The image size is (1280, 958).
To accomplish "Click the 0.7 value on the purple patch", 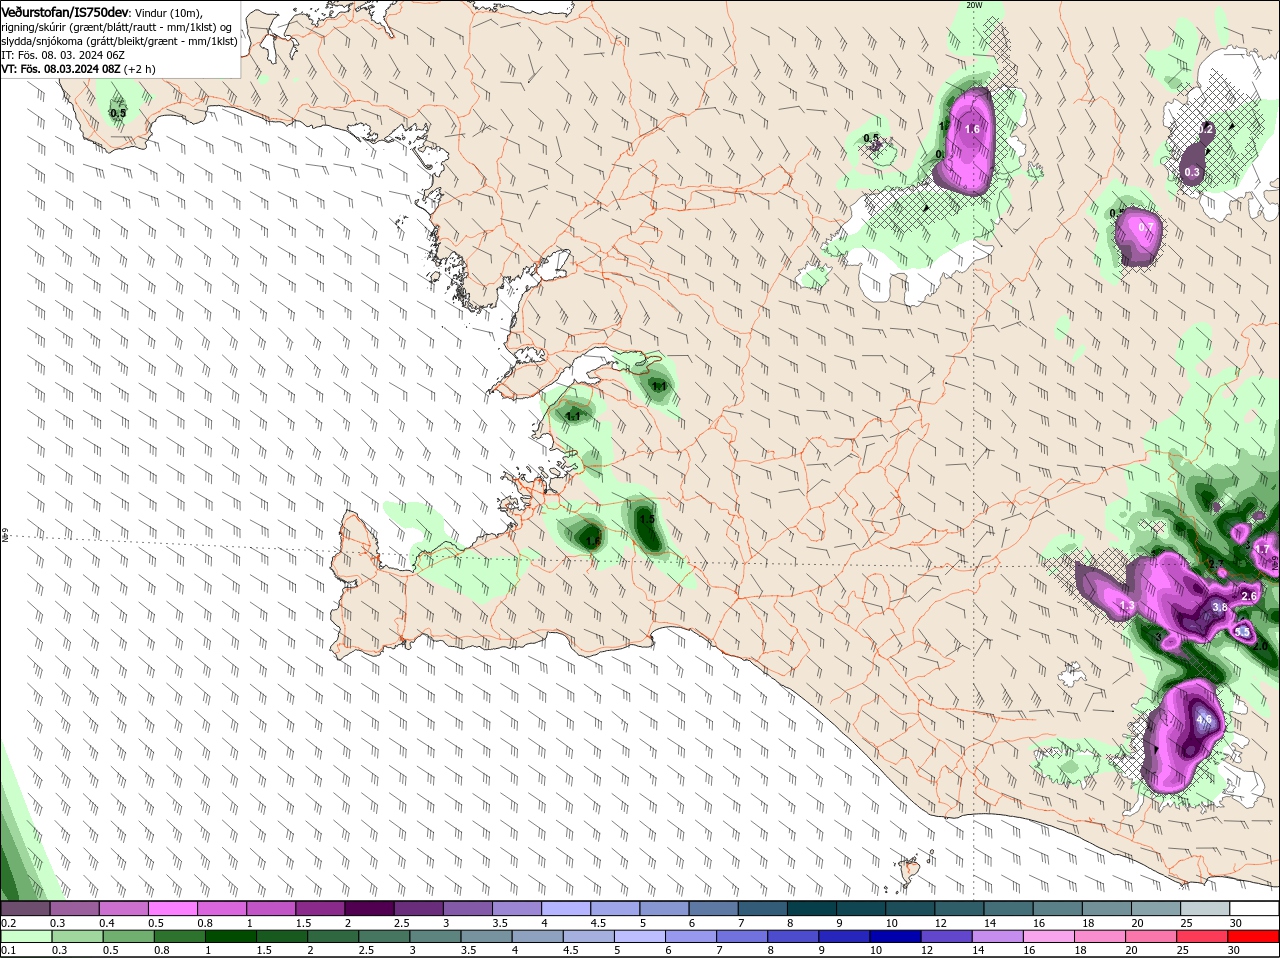I will coord(1146,227).
